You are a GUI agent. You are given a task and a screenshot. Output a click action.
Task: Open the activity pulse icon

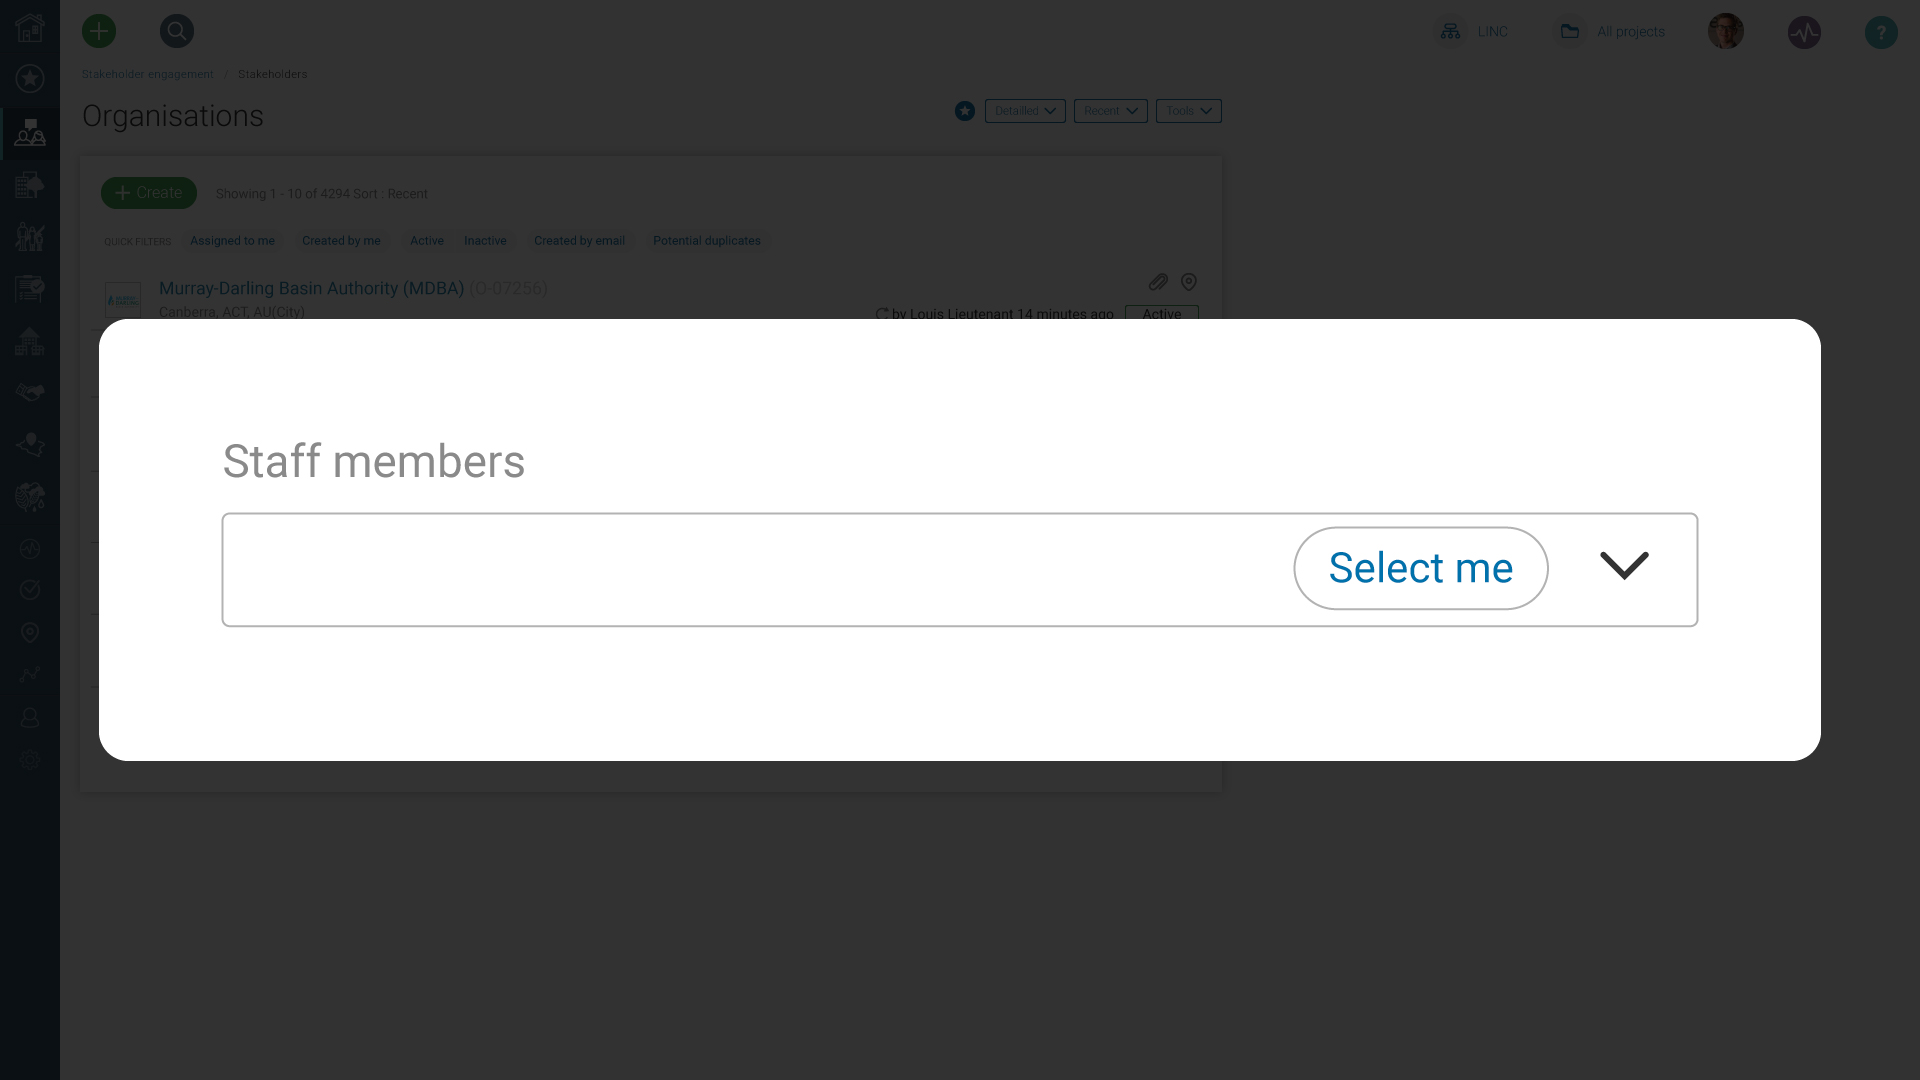pyautogui.click(x=1805, y=32)
